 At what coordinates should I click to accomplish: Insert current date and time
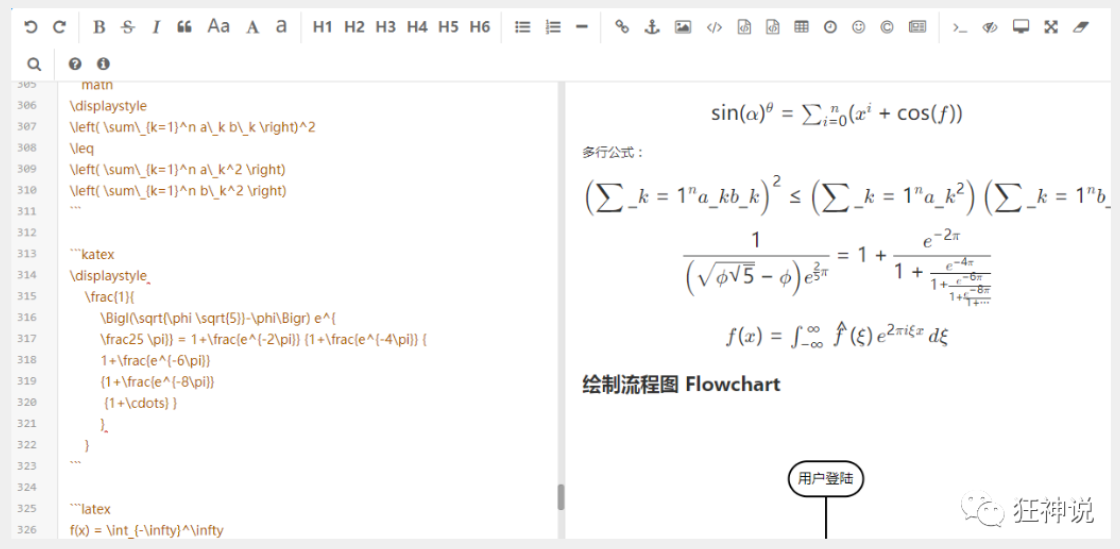(x=830, y=27)
